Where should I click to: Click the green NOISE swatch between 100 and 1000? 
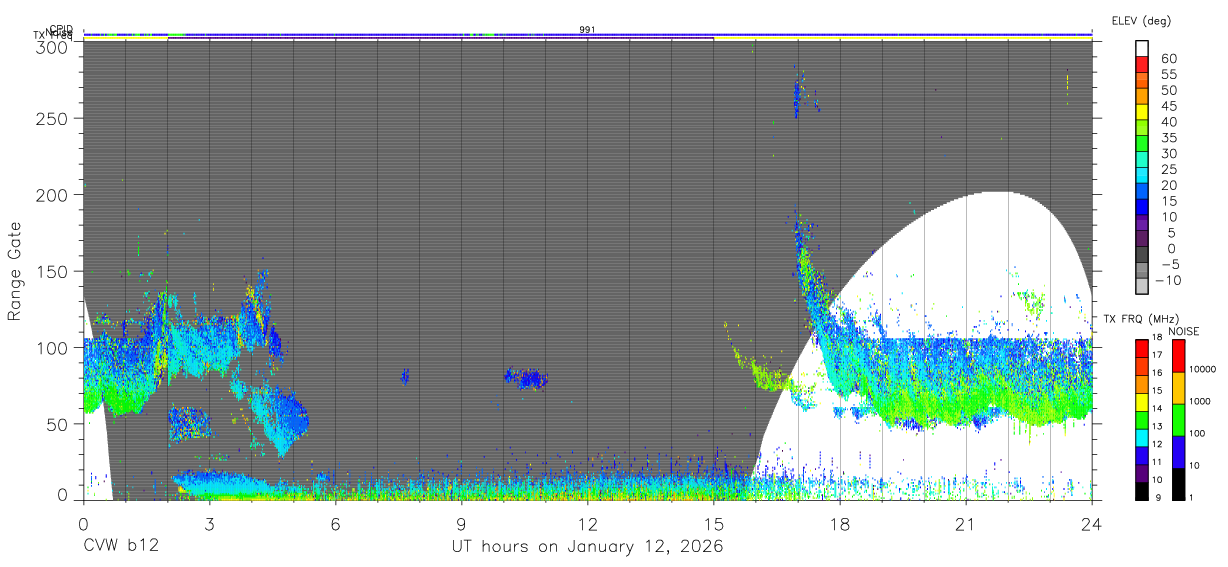point(1180,418)
